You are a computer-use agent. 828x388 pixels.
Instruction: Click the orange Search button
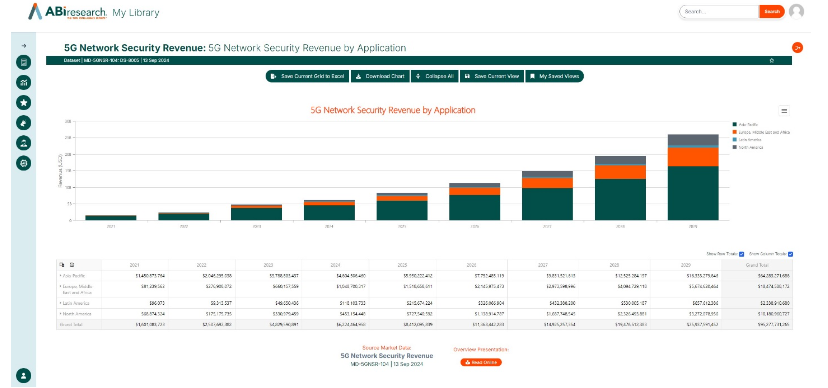(772, 12)
